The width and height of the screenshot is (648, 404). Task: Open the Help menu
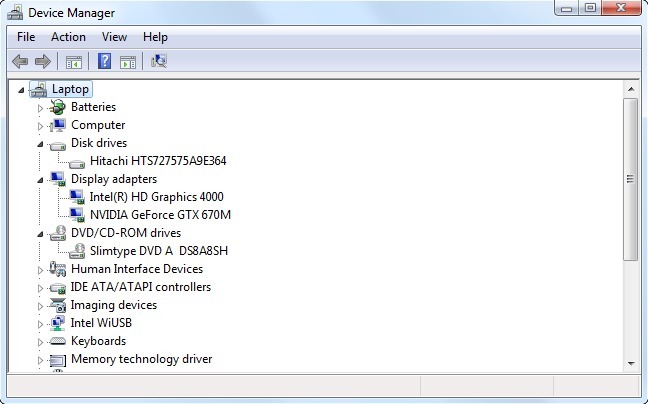click(x=155, y=37)
